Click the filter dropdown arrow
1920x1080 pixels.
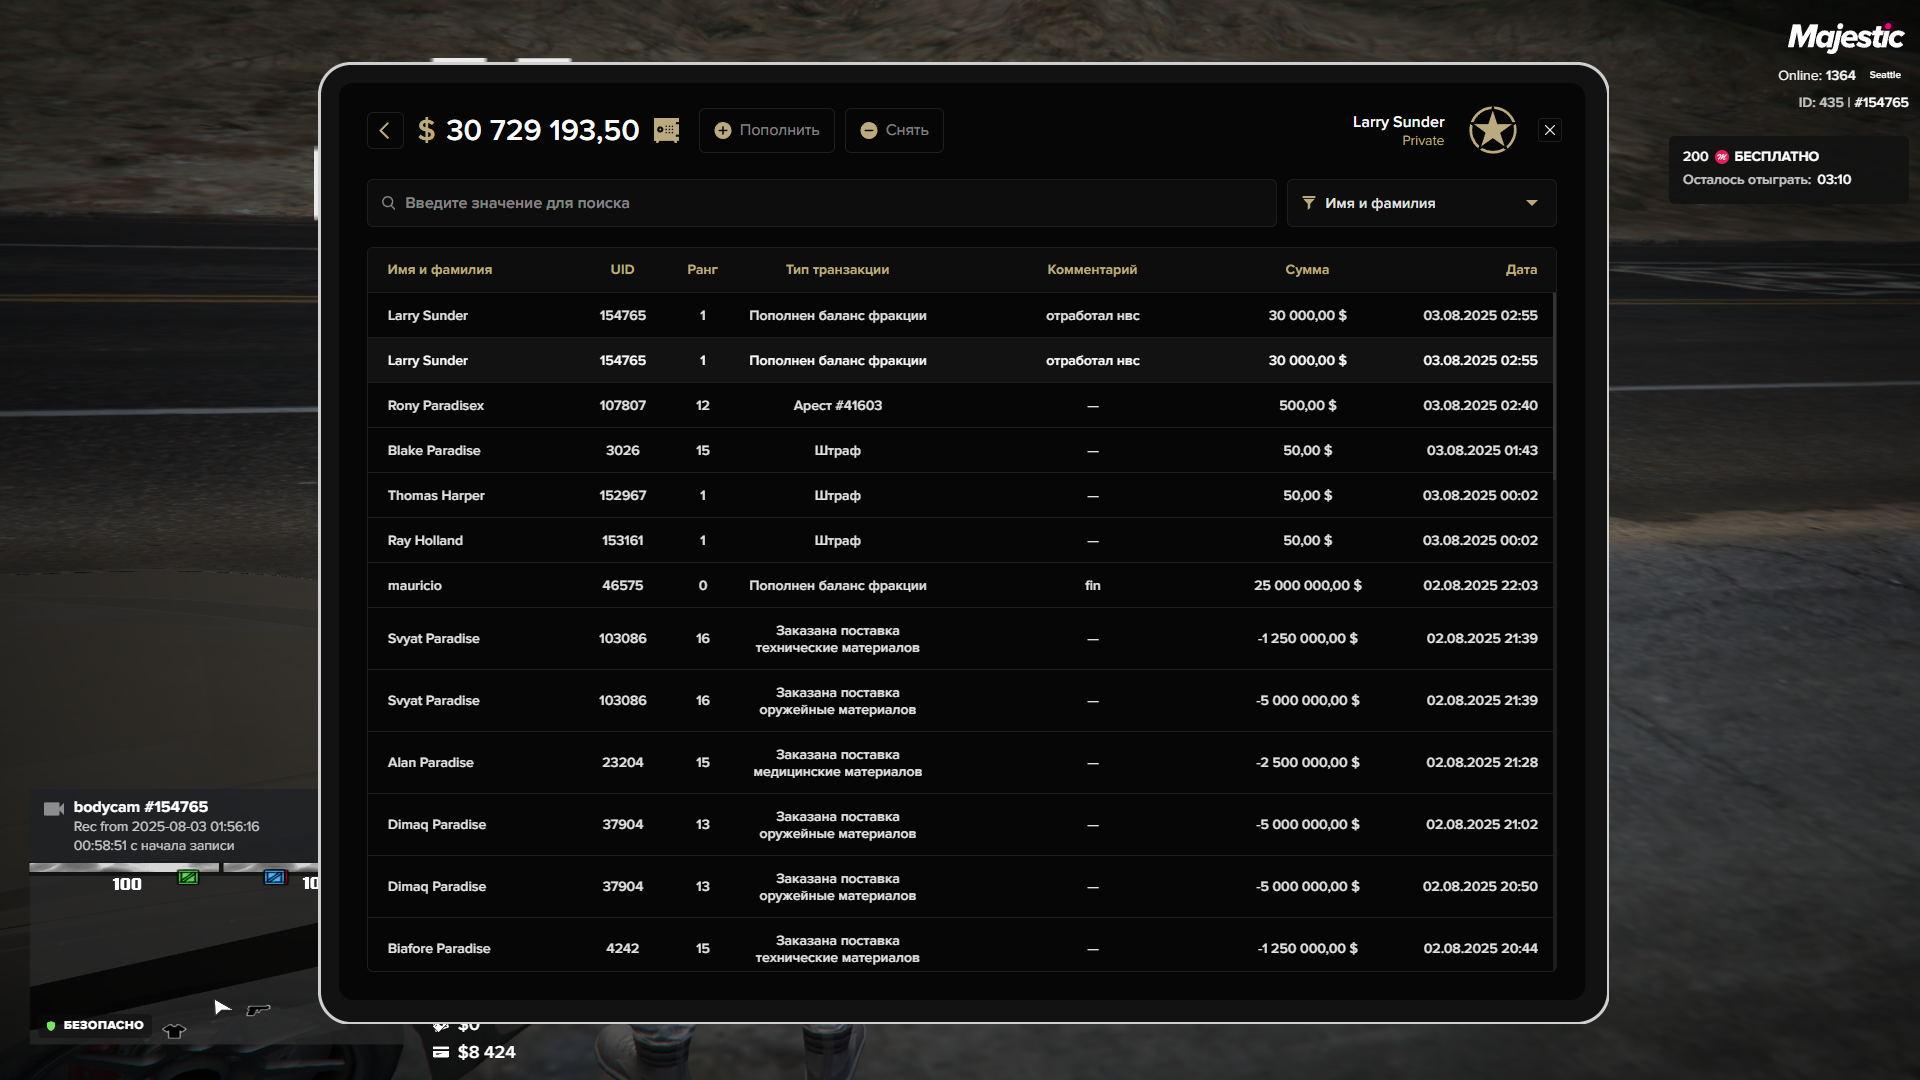(1531, 203)
